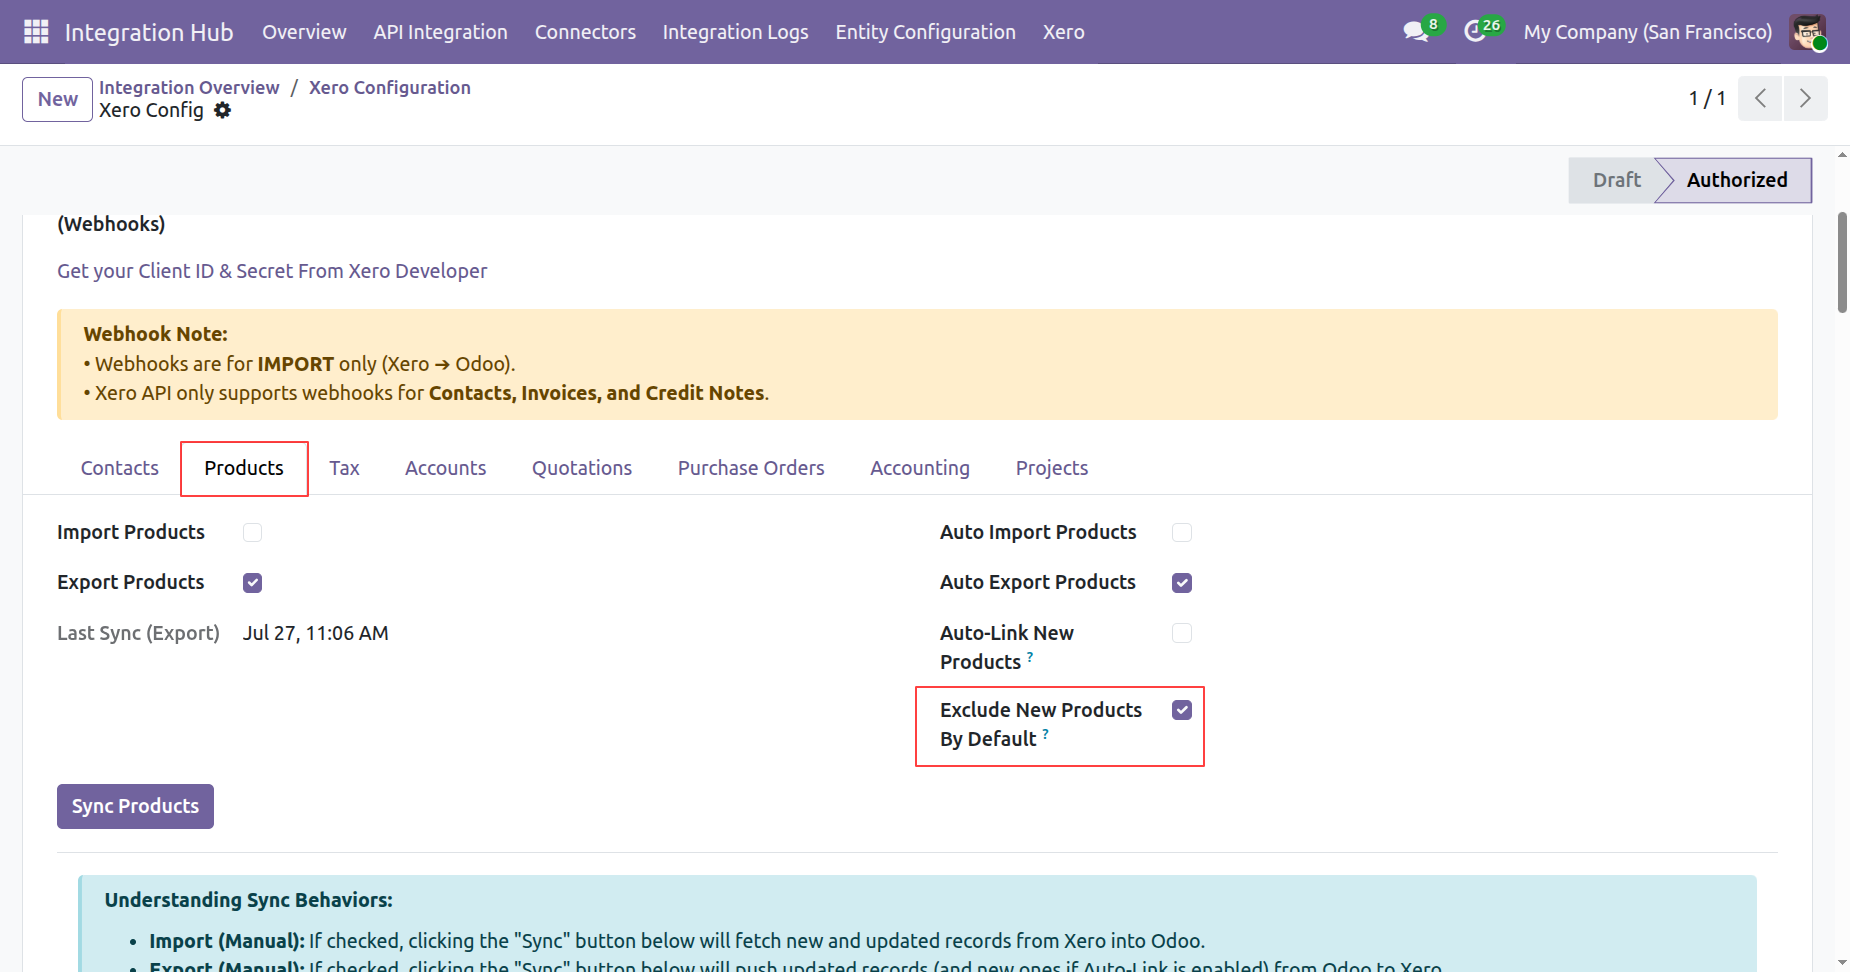
Task: Click the pager counter 1 / 1
Action: (x=1707, y=98)
